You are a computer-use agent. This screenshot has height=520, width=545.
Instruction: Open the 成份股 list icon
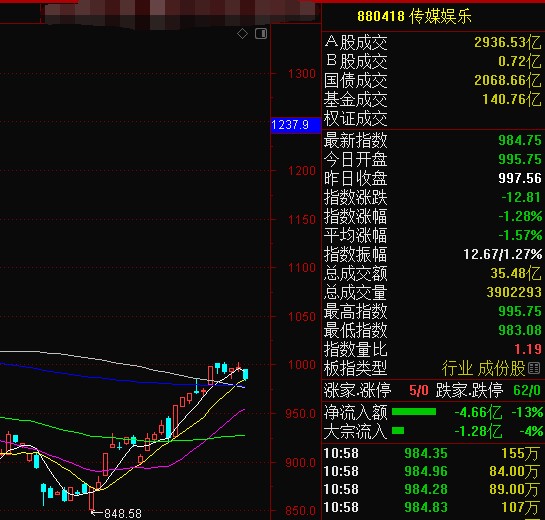click(x=534, y=368)
